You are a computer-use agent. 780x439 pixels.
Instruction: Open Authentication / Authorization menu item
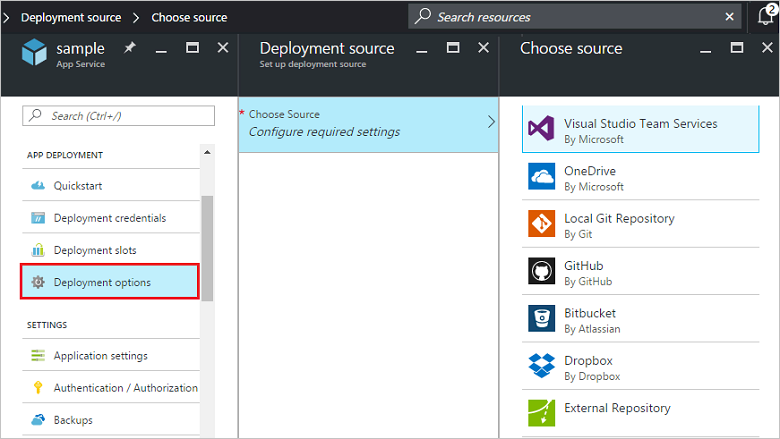(111, 387)
